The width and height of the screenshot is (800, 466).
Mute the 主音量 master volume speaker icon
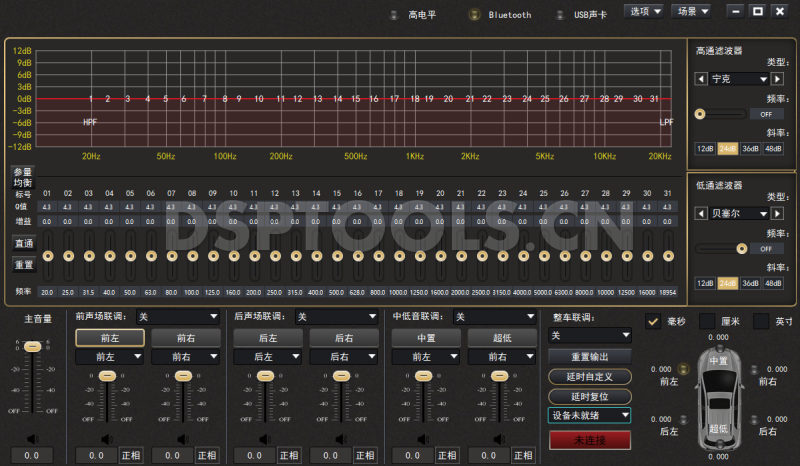click(x=33, y=437)
